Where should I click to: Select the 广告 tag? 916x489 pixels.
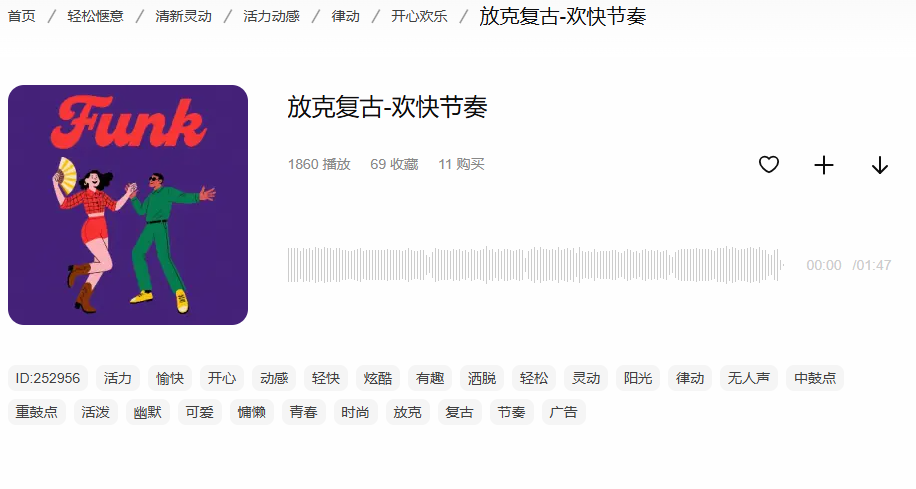tap(563, 412)
